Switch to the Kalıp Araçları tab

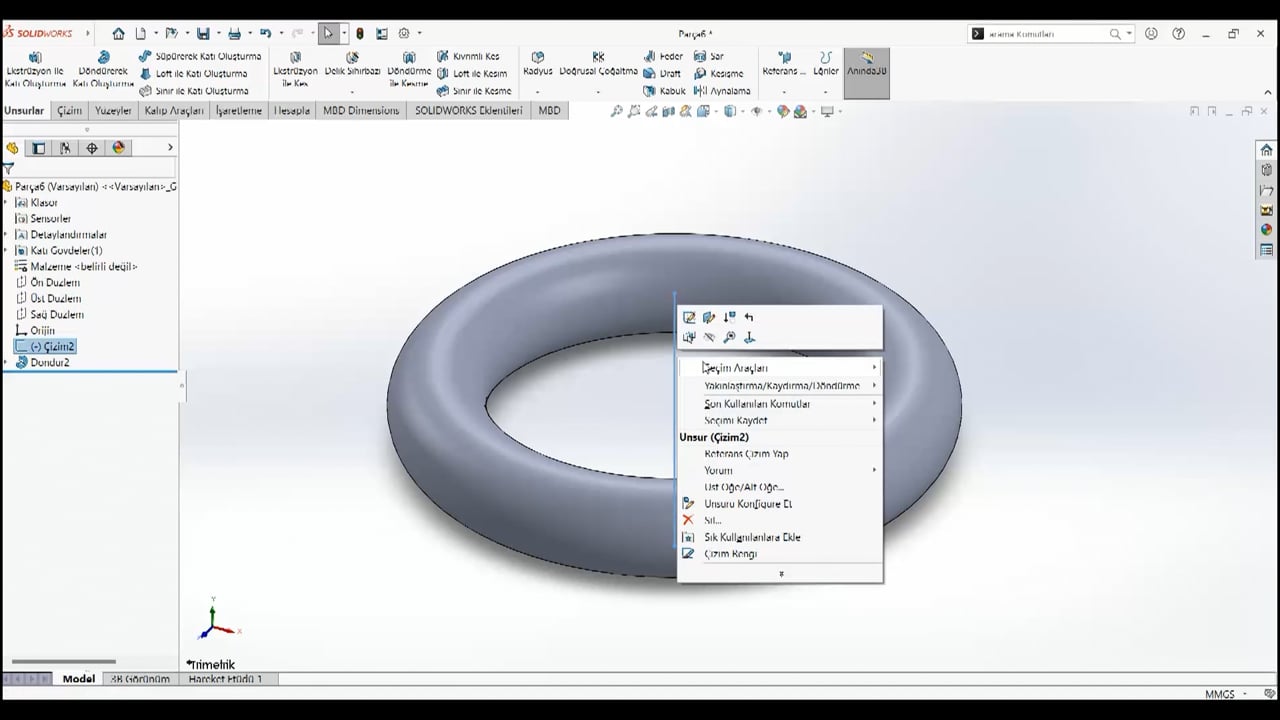pos(174,111)
